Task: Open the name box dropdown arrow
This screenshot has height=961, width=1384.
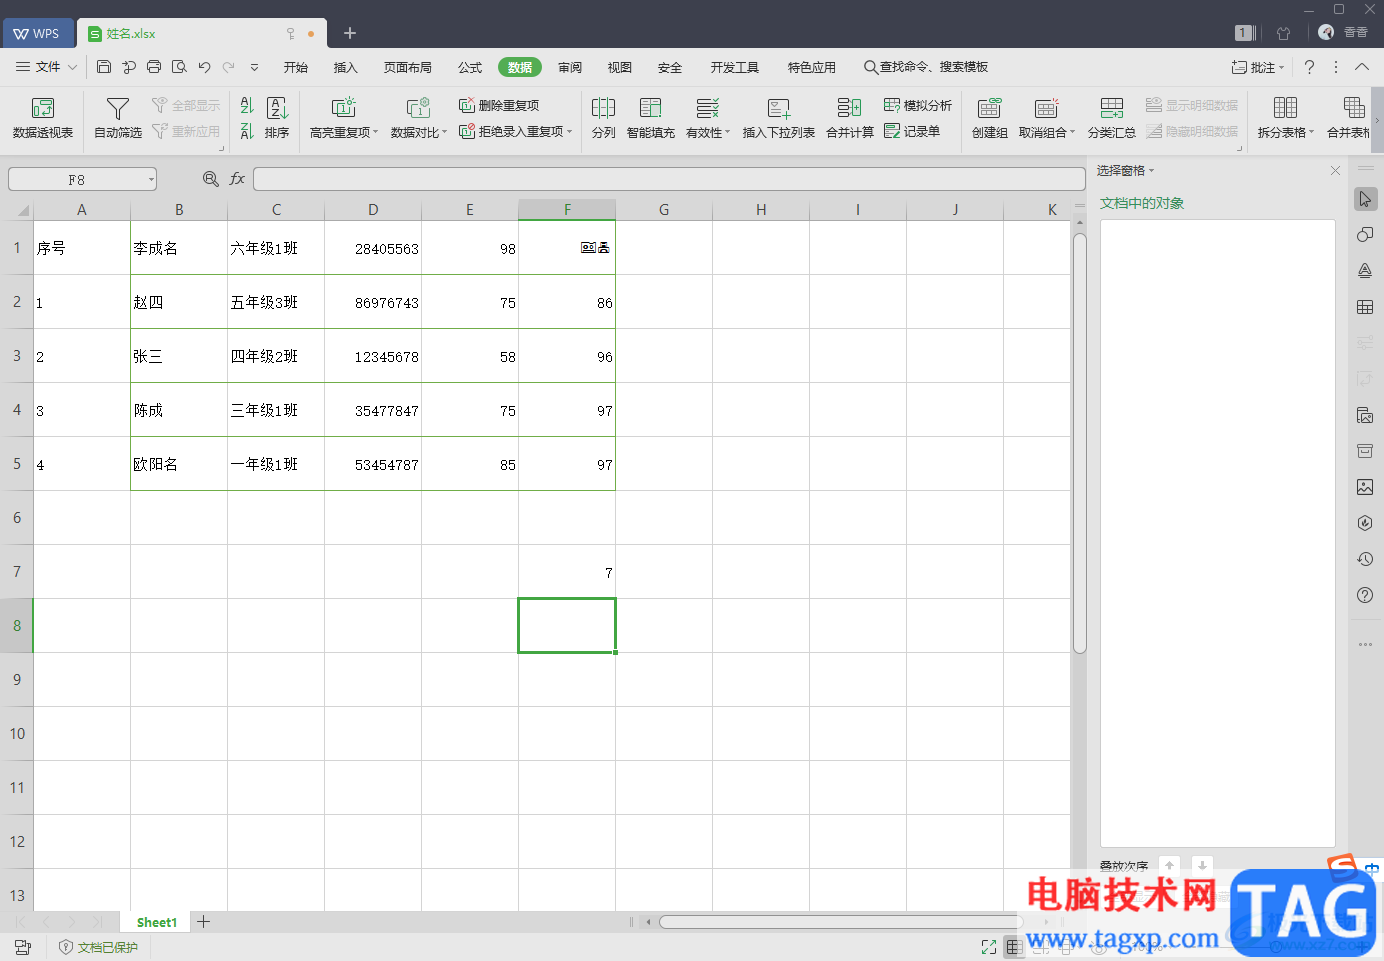Action: (x=151, y=179)
